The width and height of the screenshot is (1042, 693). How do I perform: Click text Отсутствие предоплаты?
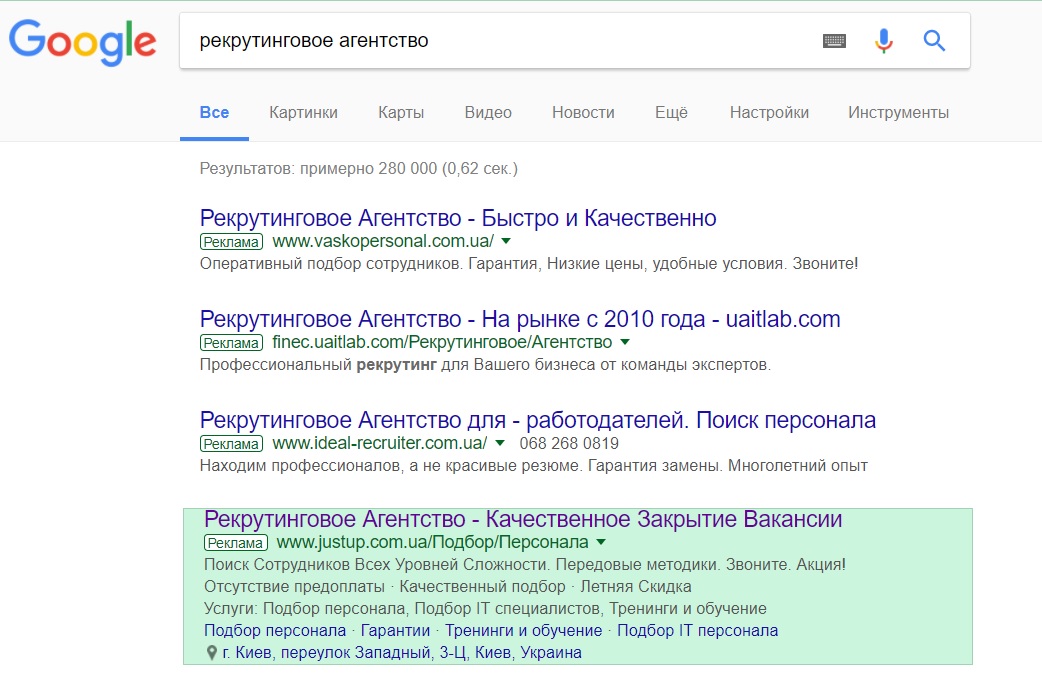[294, 587]
